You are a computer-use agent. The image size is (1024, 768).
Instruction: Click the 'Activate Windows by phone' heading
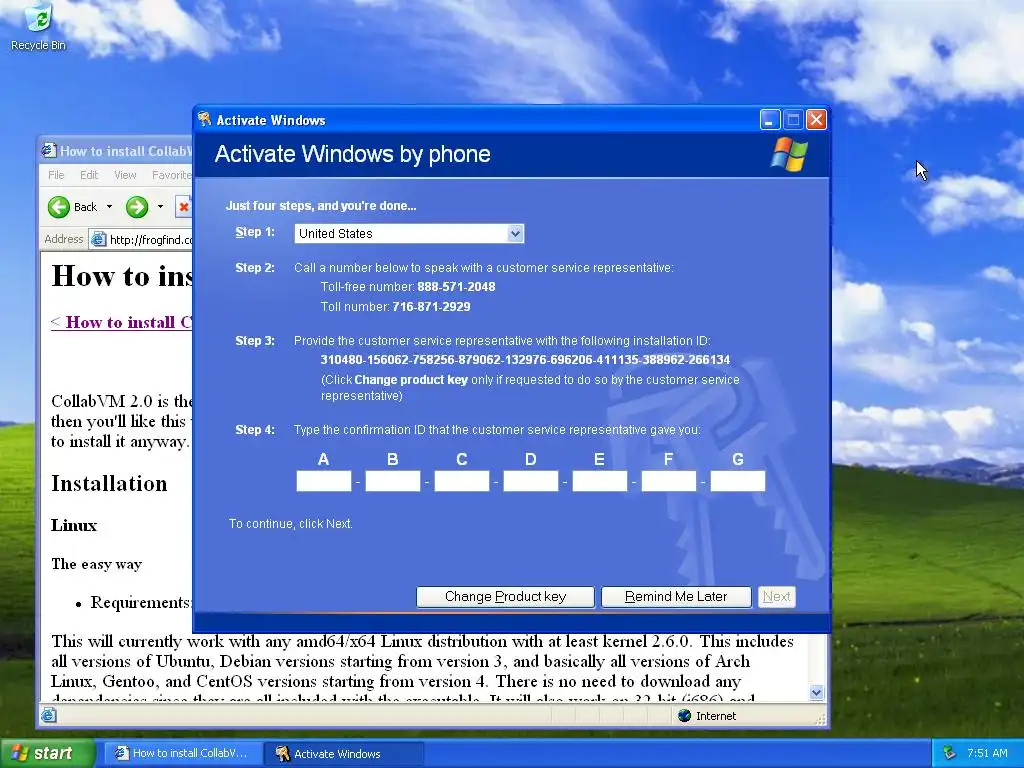[353, 154]
